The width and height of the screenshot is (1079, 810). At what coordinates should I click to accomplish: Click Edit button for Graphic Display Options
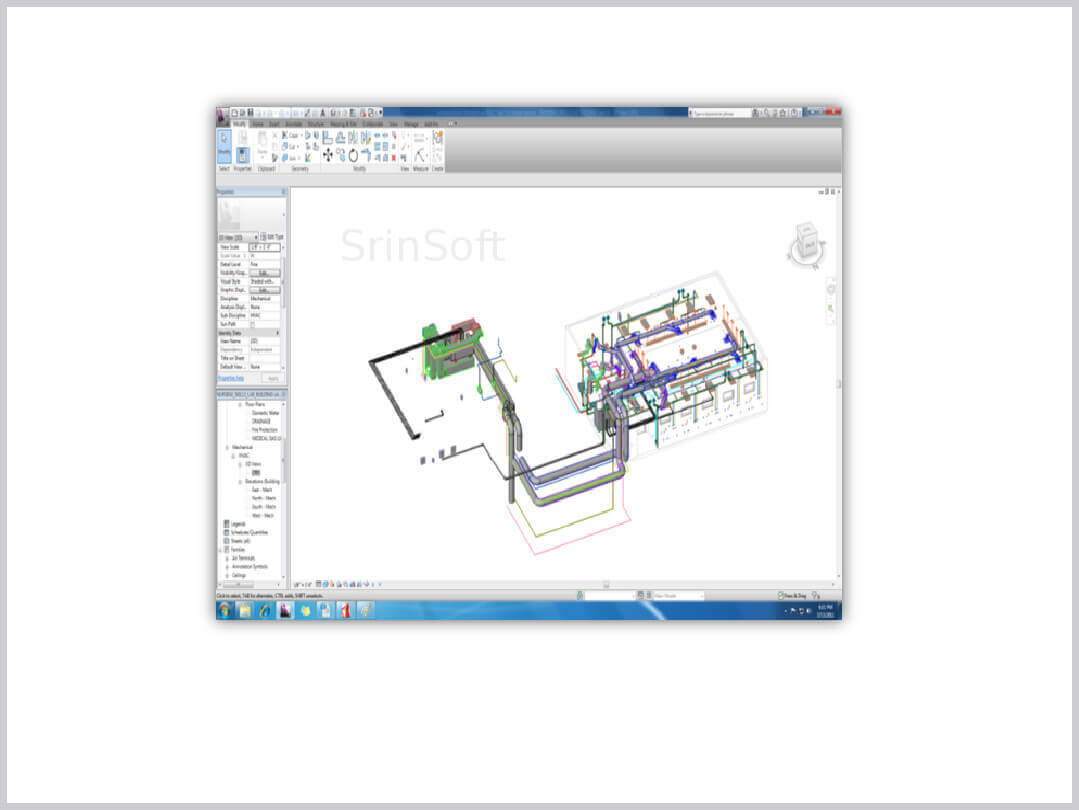click(264, 290)
